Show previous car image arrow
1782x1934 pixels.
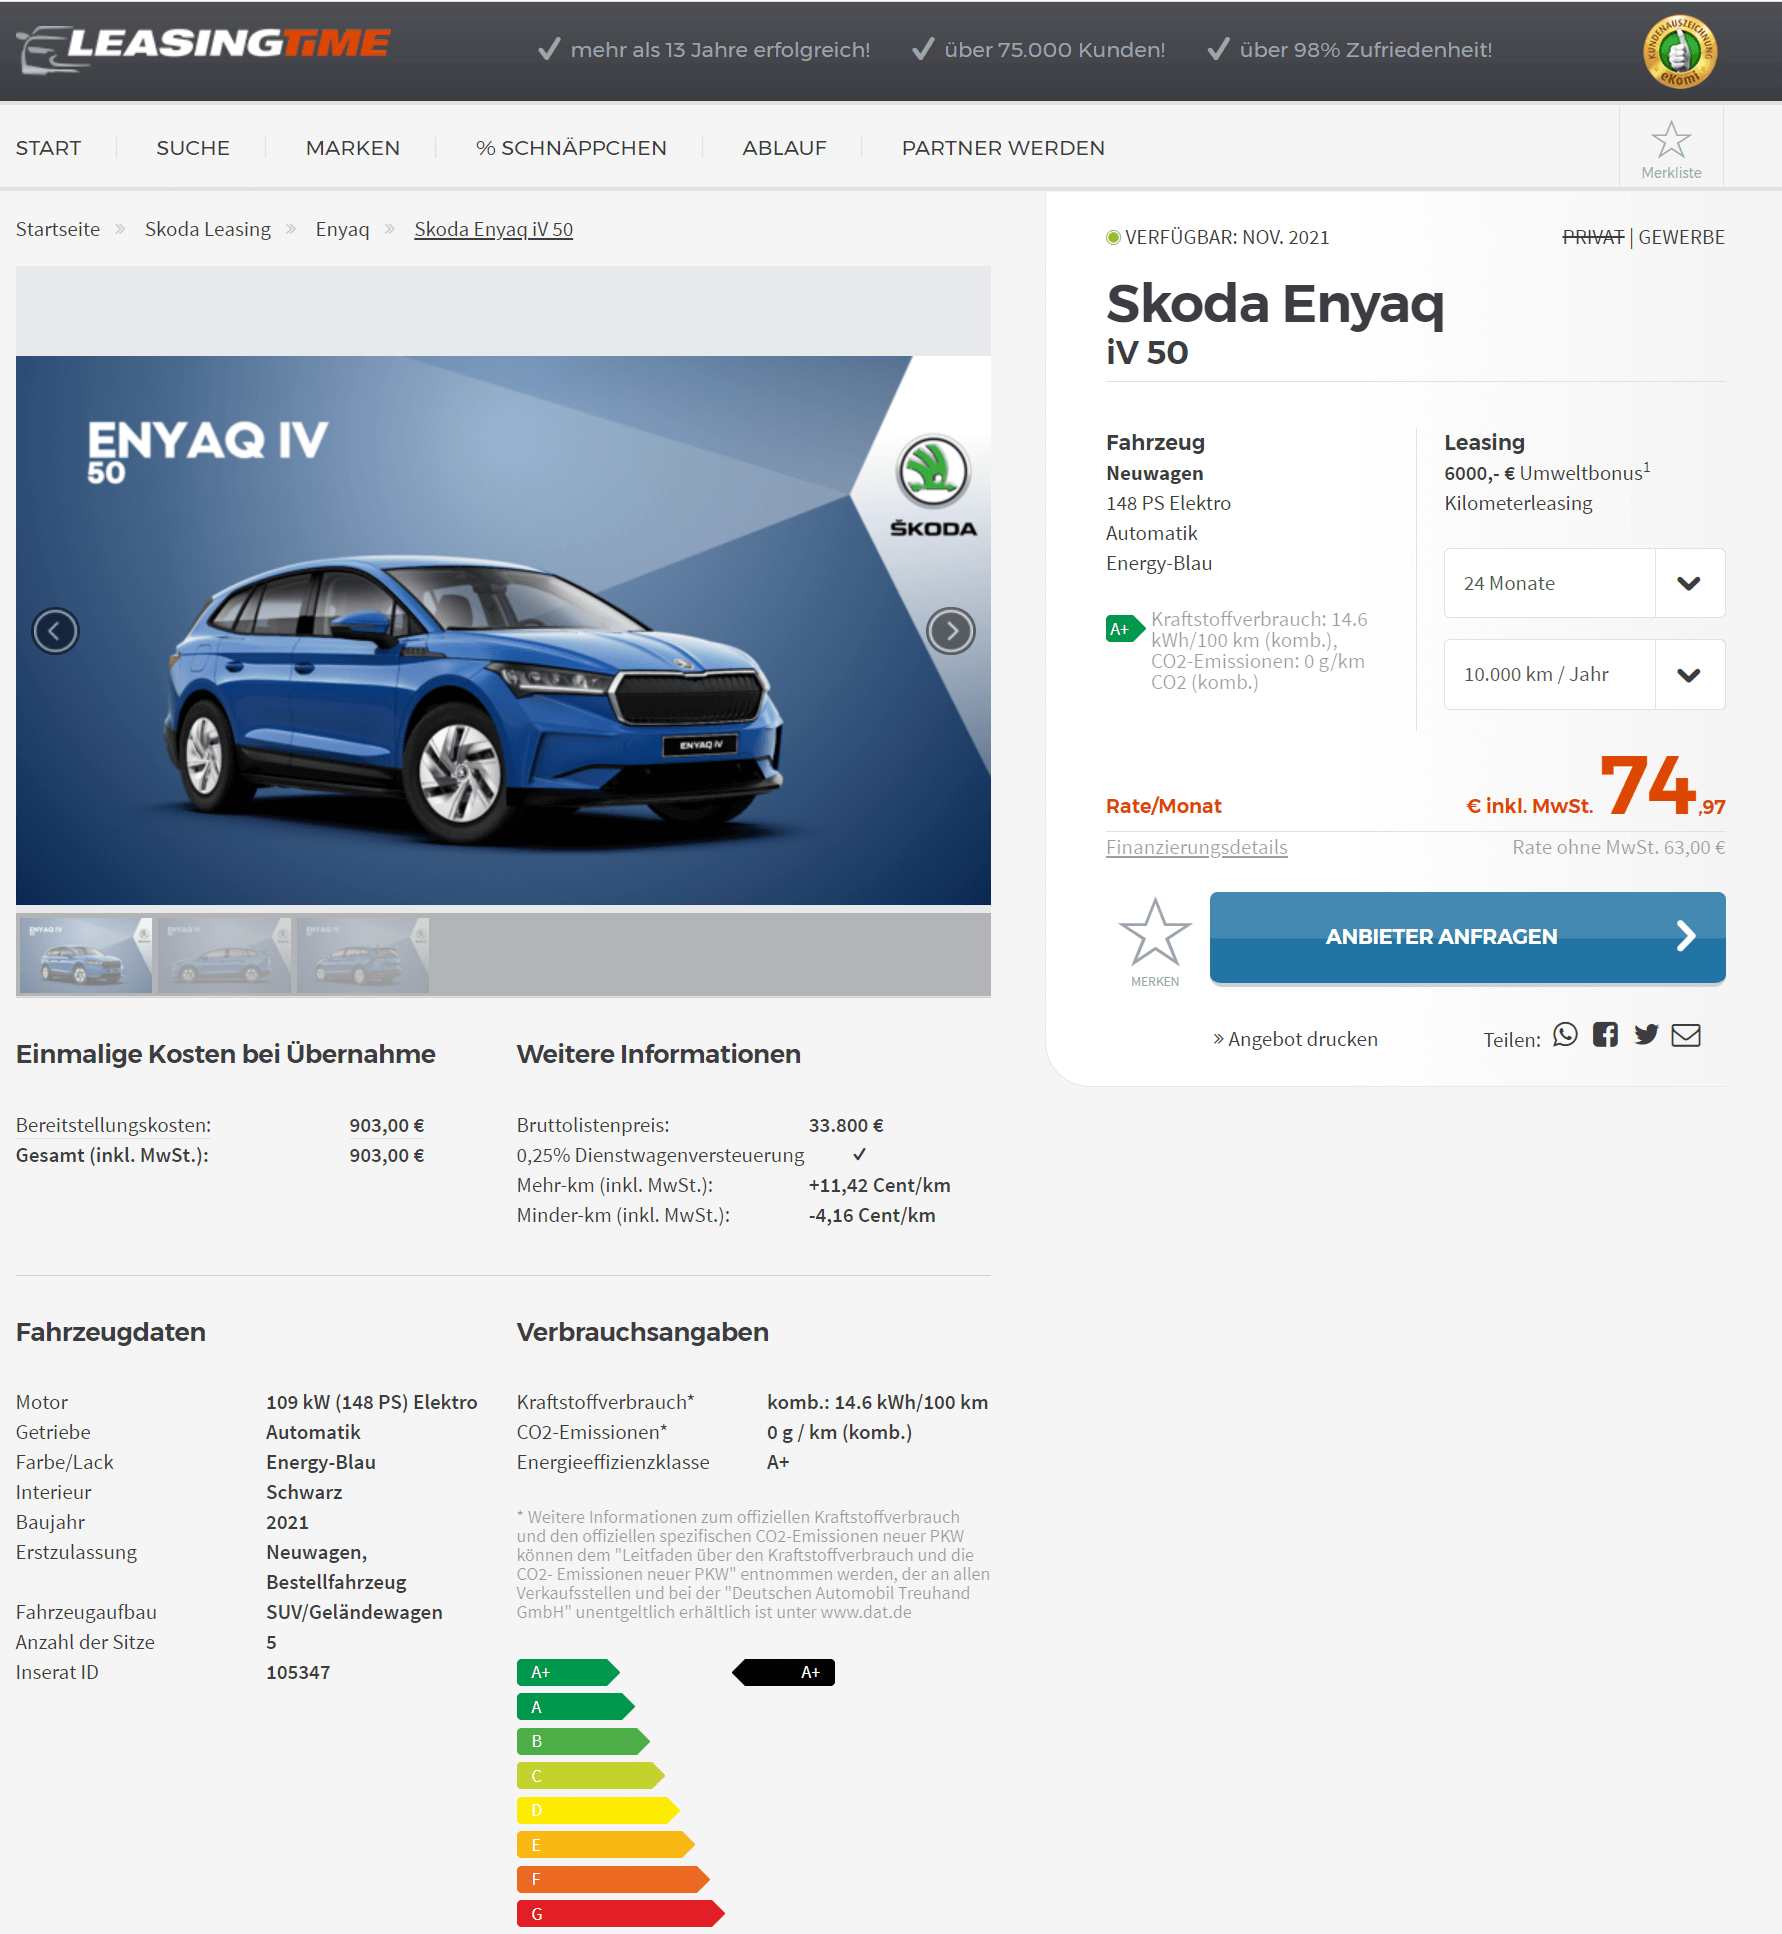[x=56, y=631]
